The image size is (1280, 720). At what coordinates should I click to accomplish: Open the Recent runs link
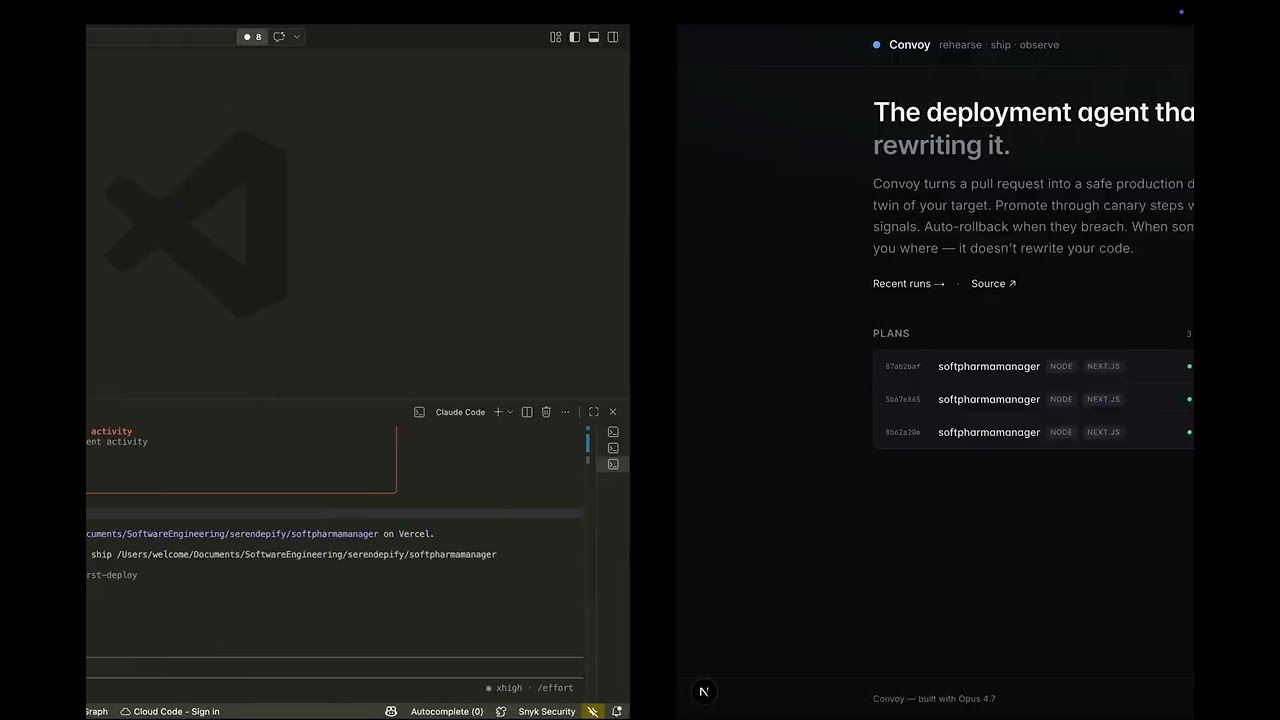pos(908,284)
